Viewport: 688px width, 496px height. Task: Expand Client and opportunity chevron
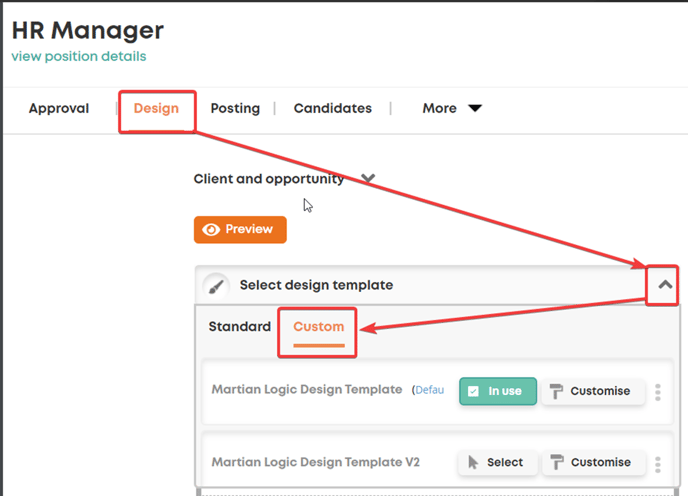coord(368,178)
